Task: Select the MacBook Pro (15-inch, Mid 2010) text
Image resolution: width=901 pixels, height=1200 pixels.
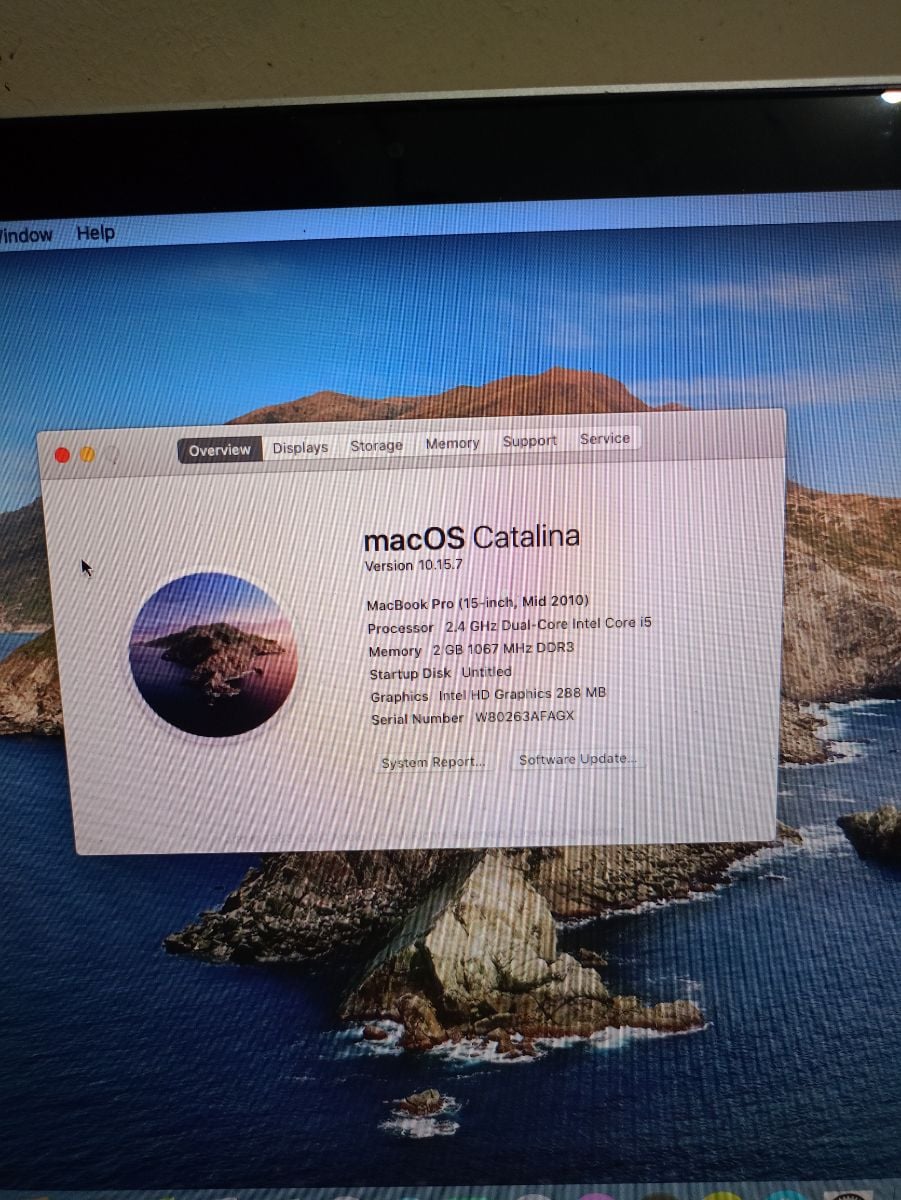Action: (478, 603)
